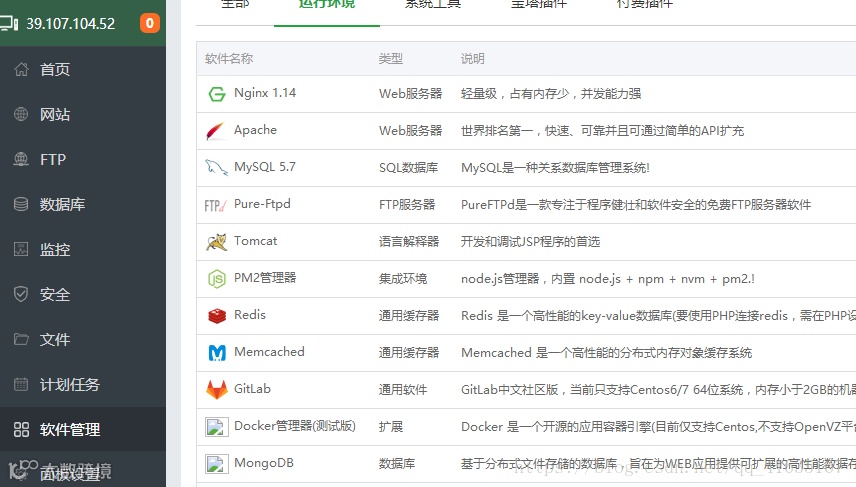Click the GitLab software name
This screenshot has width=856, height=487.
pos(252,389)
